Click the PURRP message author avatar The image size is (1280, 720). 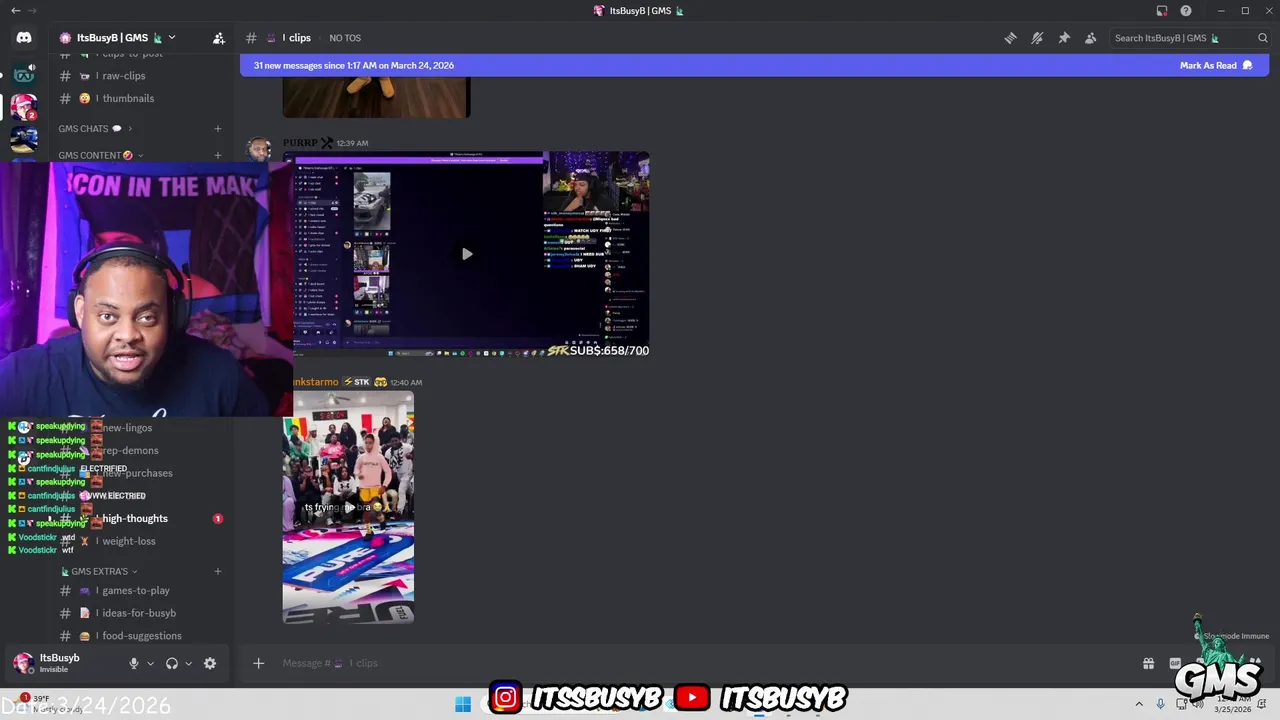259,150
